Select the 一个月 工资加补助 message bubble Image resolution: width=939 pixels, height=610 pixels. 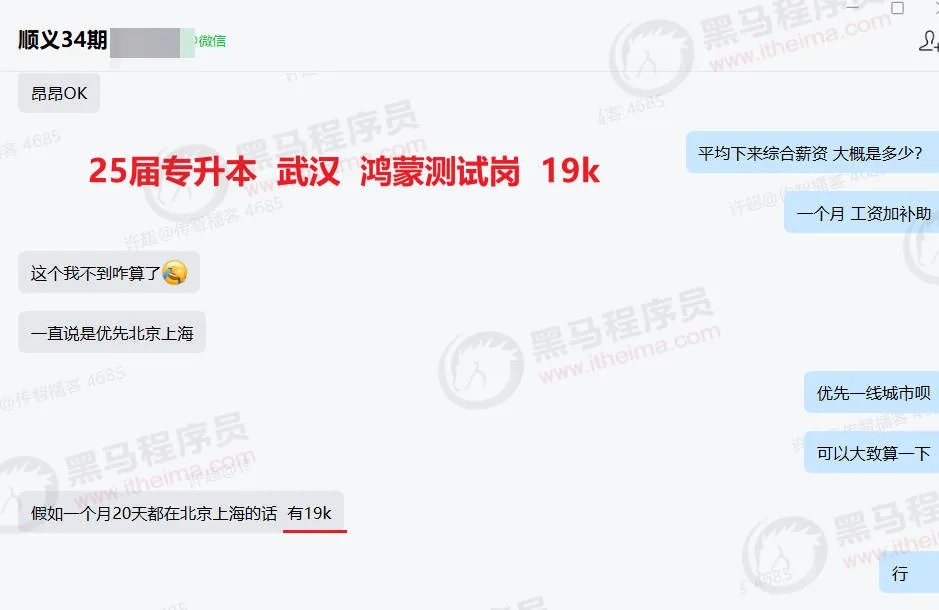(x=862, y=213)
